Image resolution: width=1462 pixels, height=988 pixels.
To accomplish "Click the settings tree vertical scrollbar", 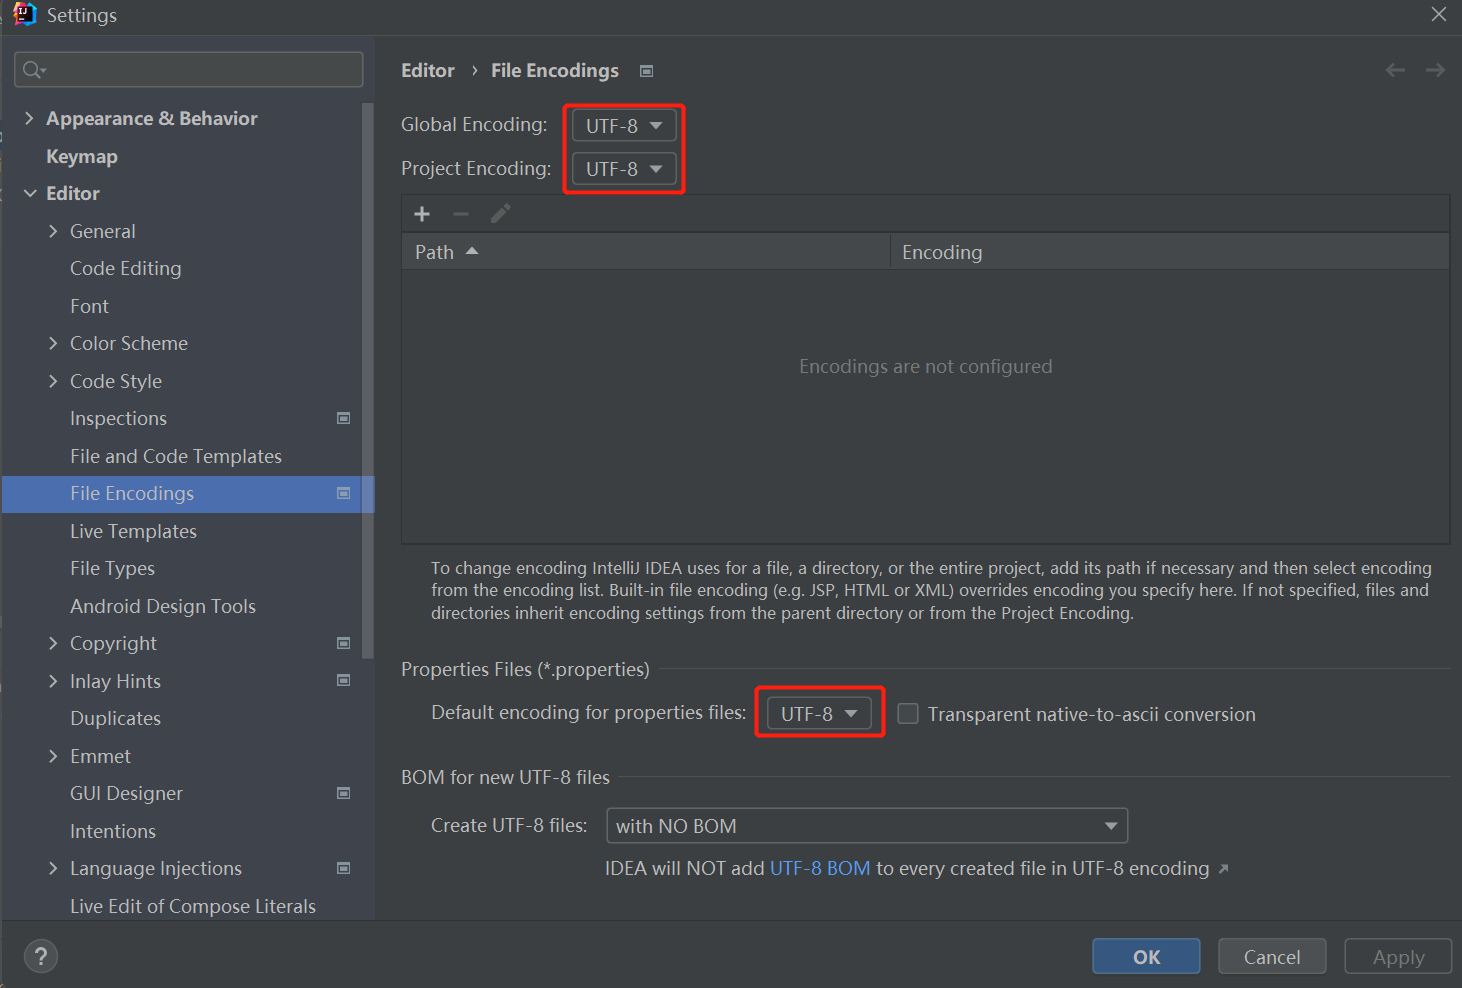I will (368, 380).
